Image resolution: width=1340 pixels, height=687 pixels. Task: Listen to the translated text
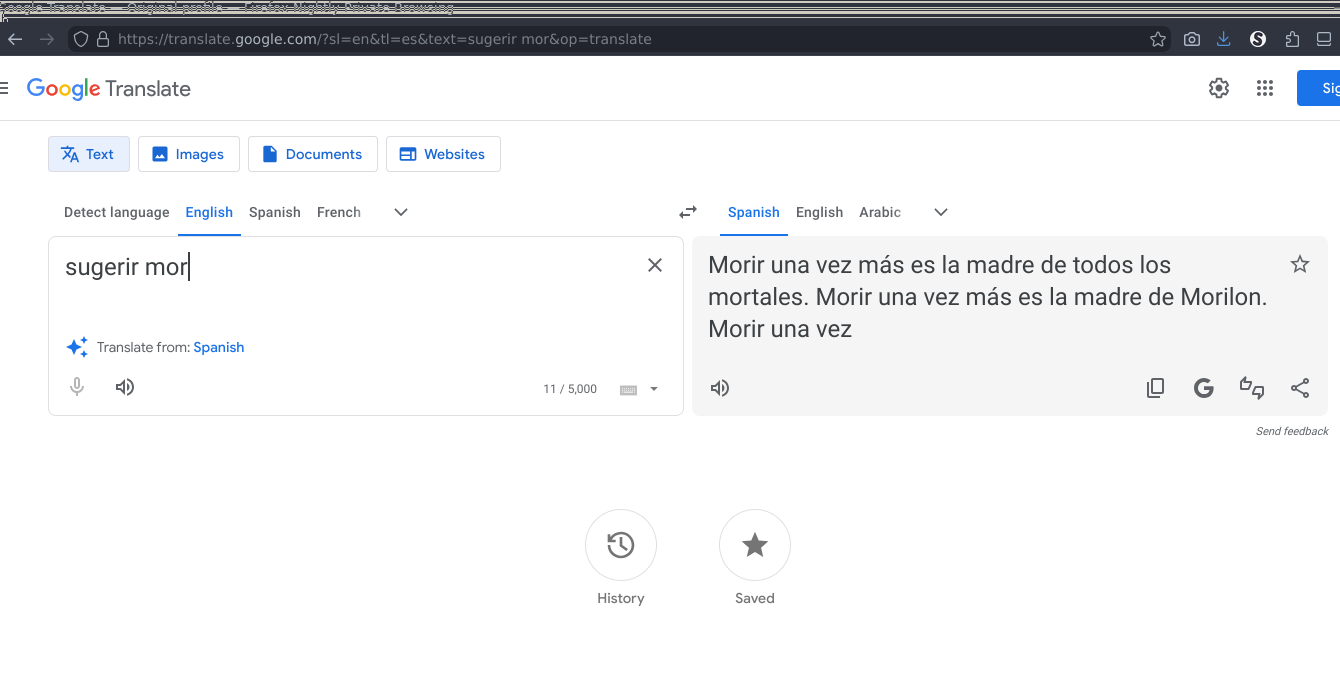click(720, 388)
